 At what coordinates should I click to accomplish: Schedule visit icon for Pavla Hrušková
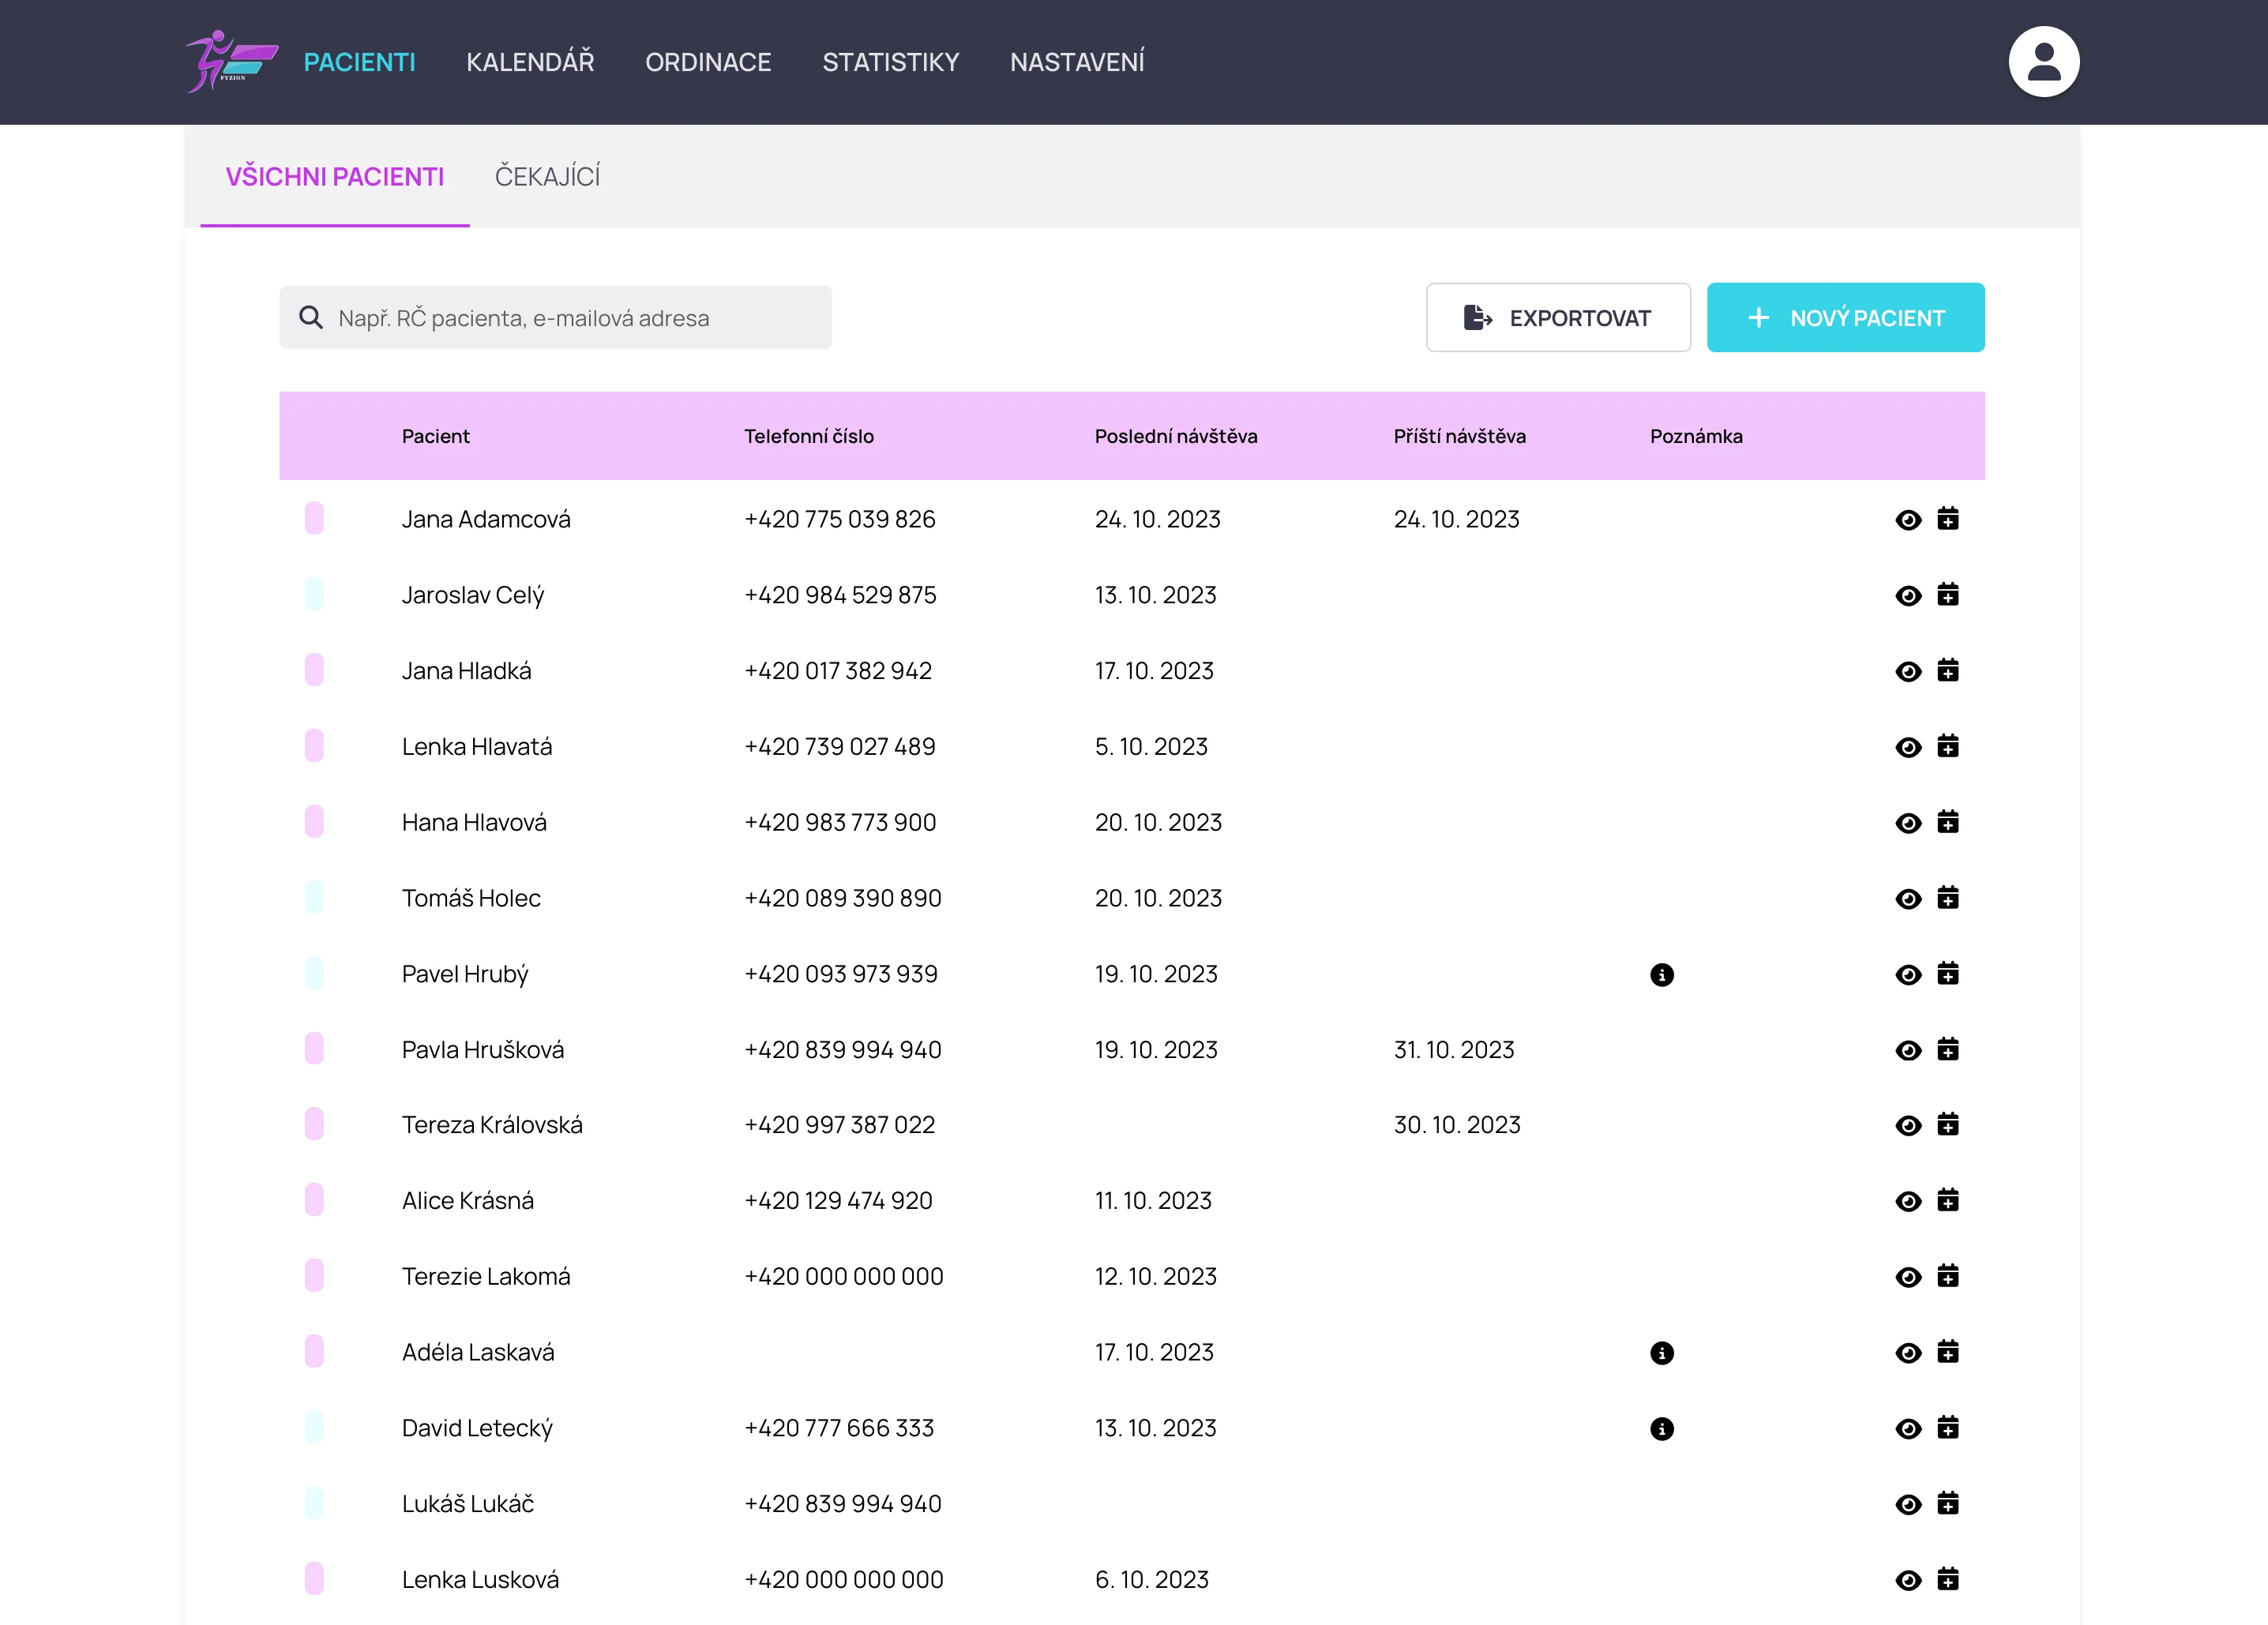[1947, 1049]
